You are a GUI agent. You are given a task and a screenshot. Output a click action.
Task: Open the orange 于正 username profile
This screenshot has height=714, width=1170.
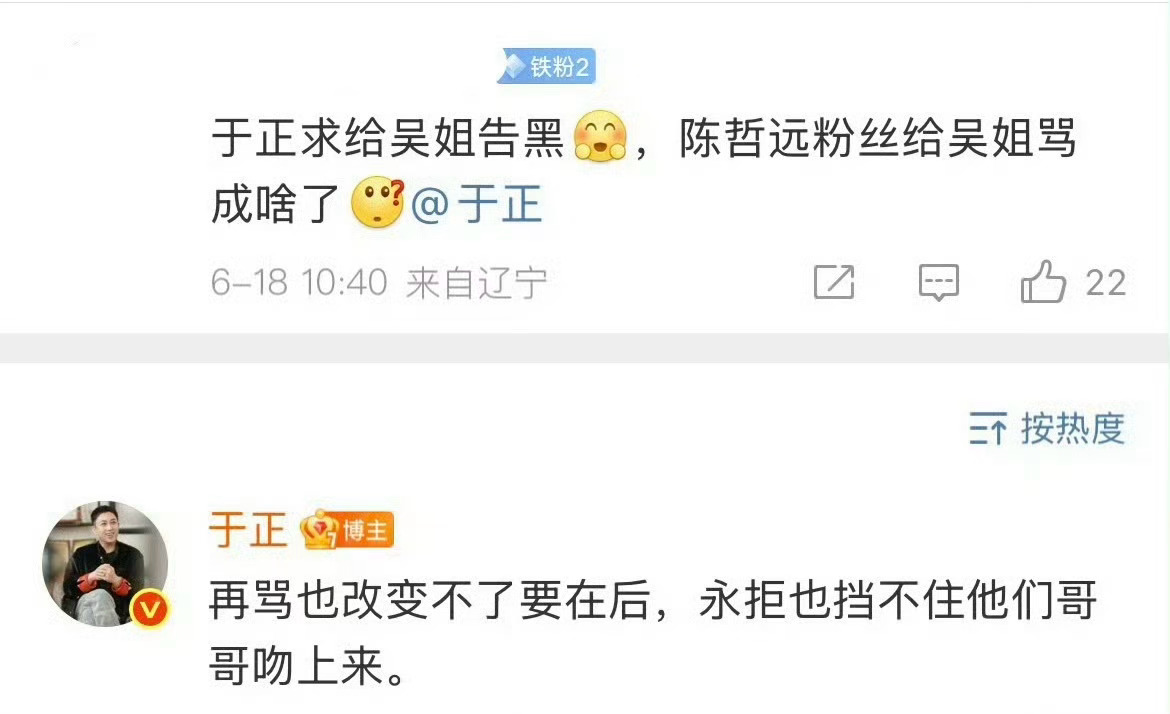[x=248, y=530]
